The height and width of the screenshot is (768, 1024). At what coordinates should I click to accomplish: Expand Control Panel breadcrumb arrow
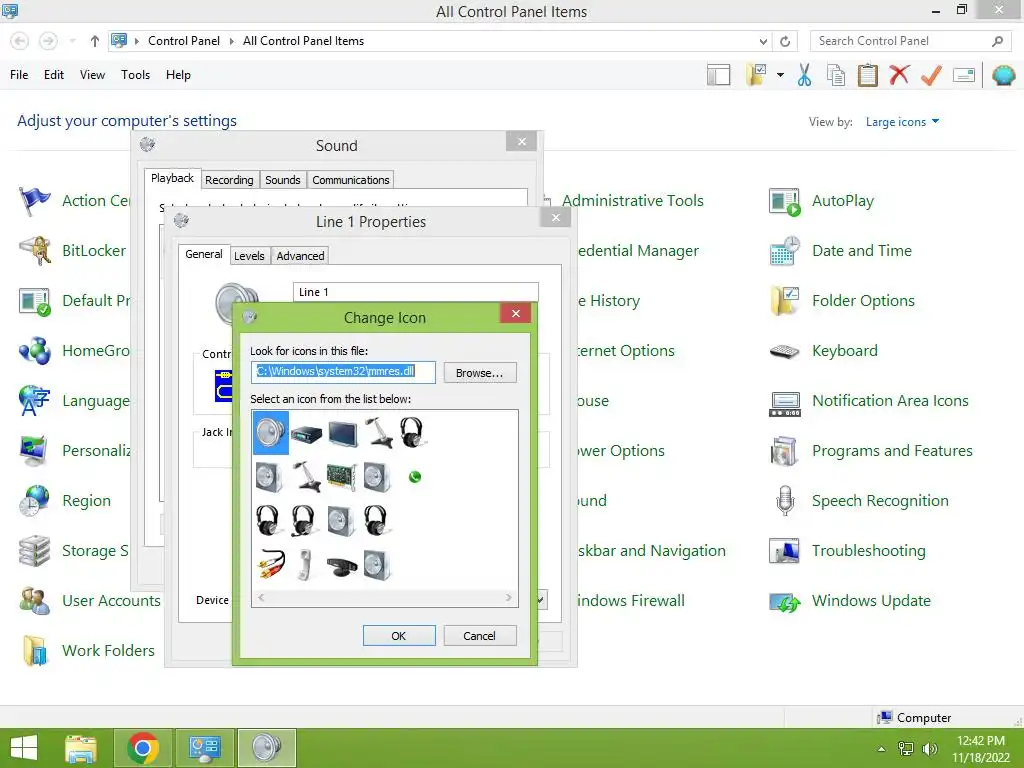tap(231, 41)
